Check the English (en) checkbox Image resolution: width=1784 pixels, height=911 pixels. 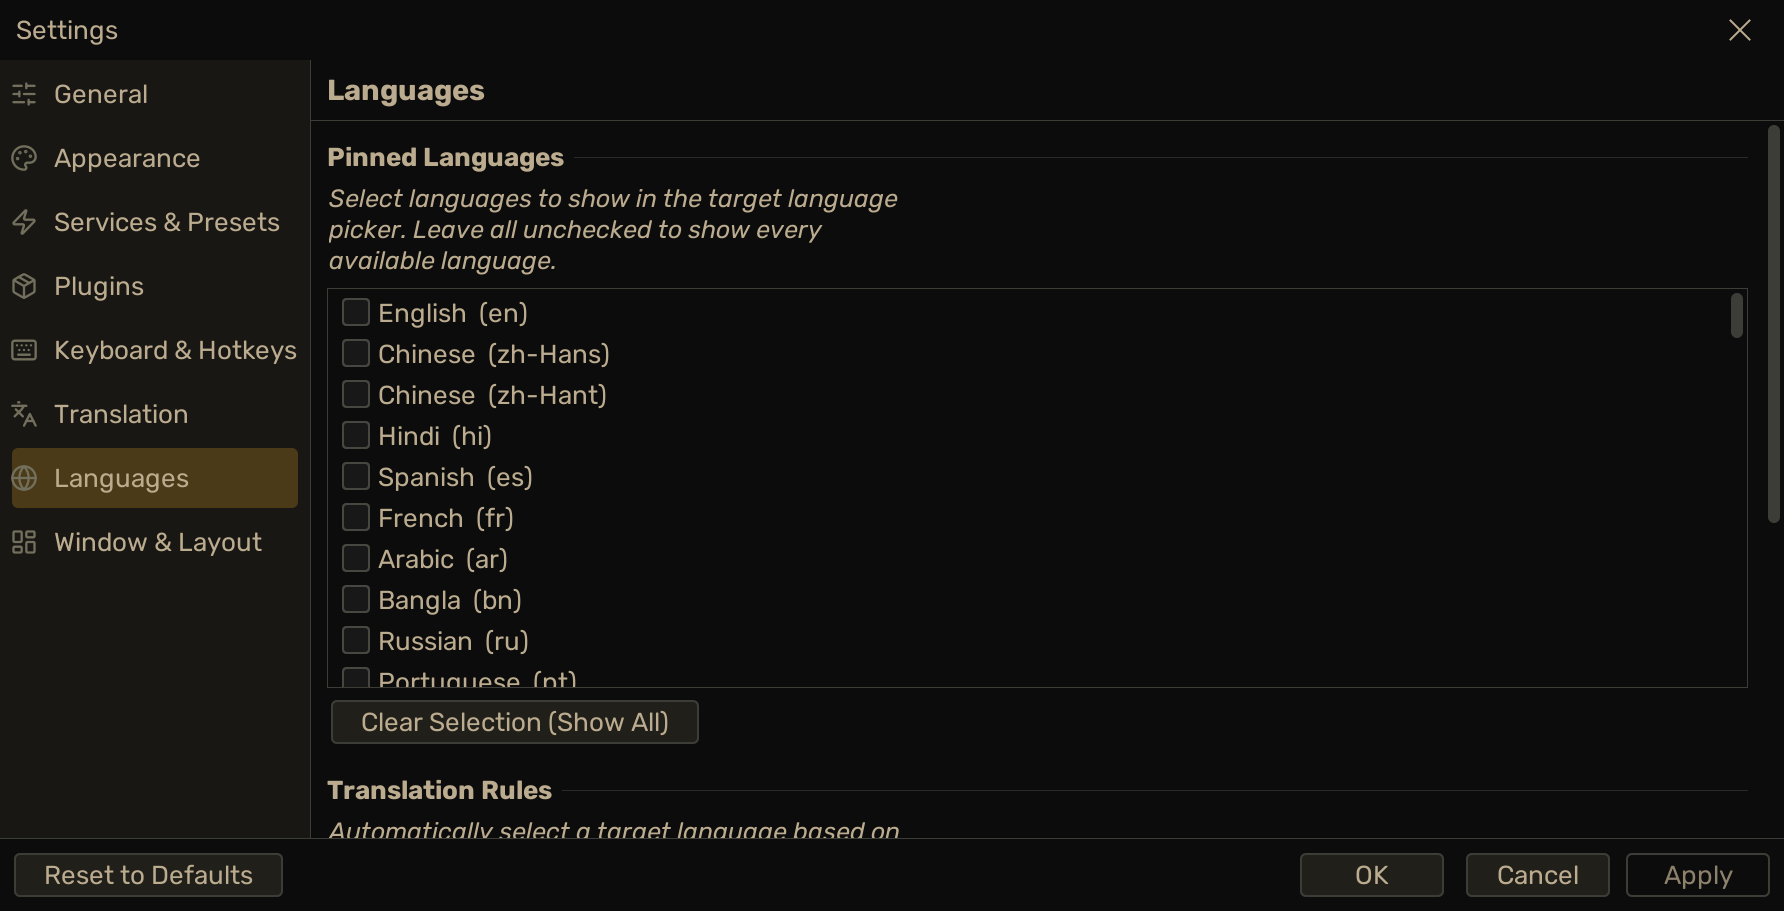pyautogui.click(x=356, y=312)
